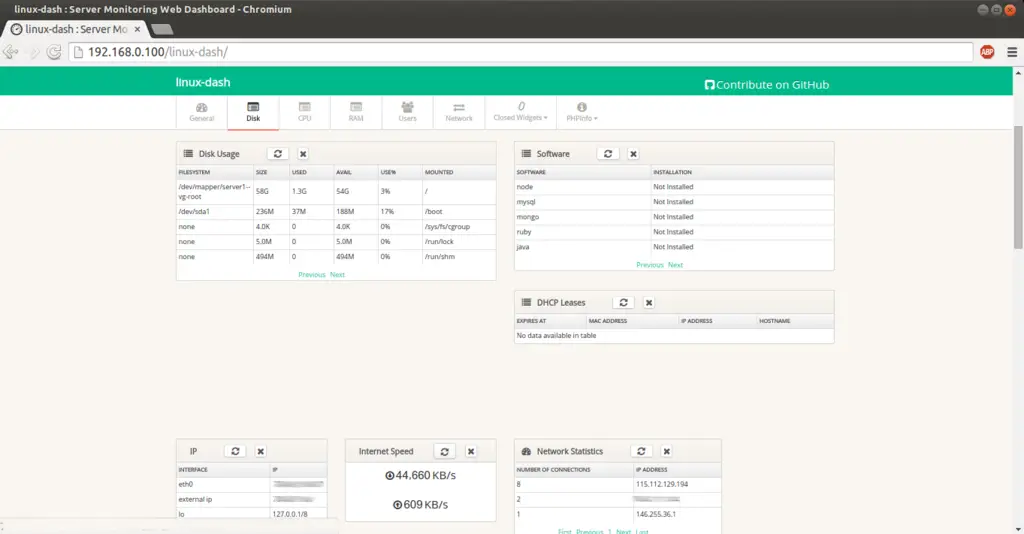This screenshot has height=534, width=1024.
Task: Sort DHCP Leases by MAC ADDRESS column
Action: pyautogui.click(x=632, y=321)
